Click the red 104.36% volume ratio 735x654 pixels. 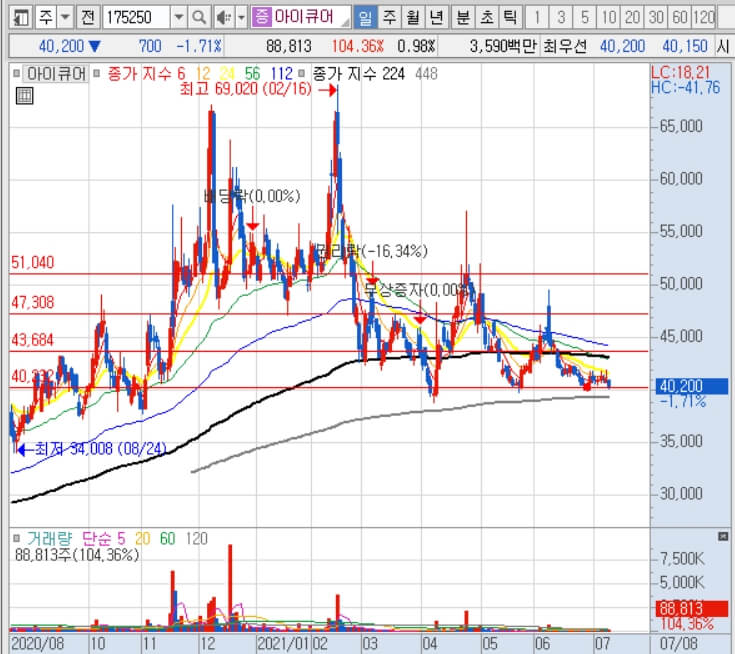point(358,46)
